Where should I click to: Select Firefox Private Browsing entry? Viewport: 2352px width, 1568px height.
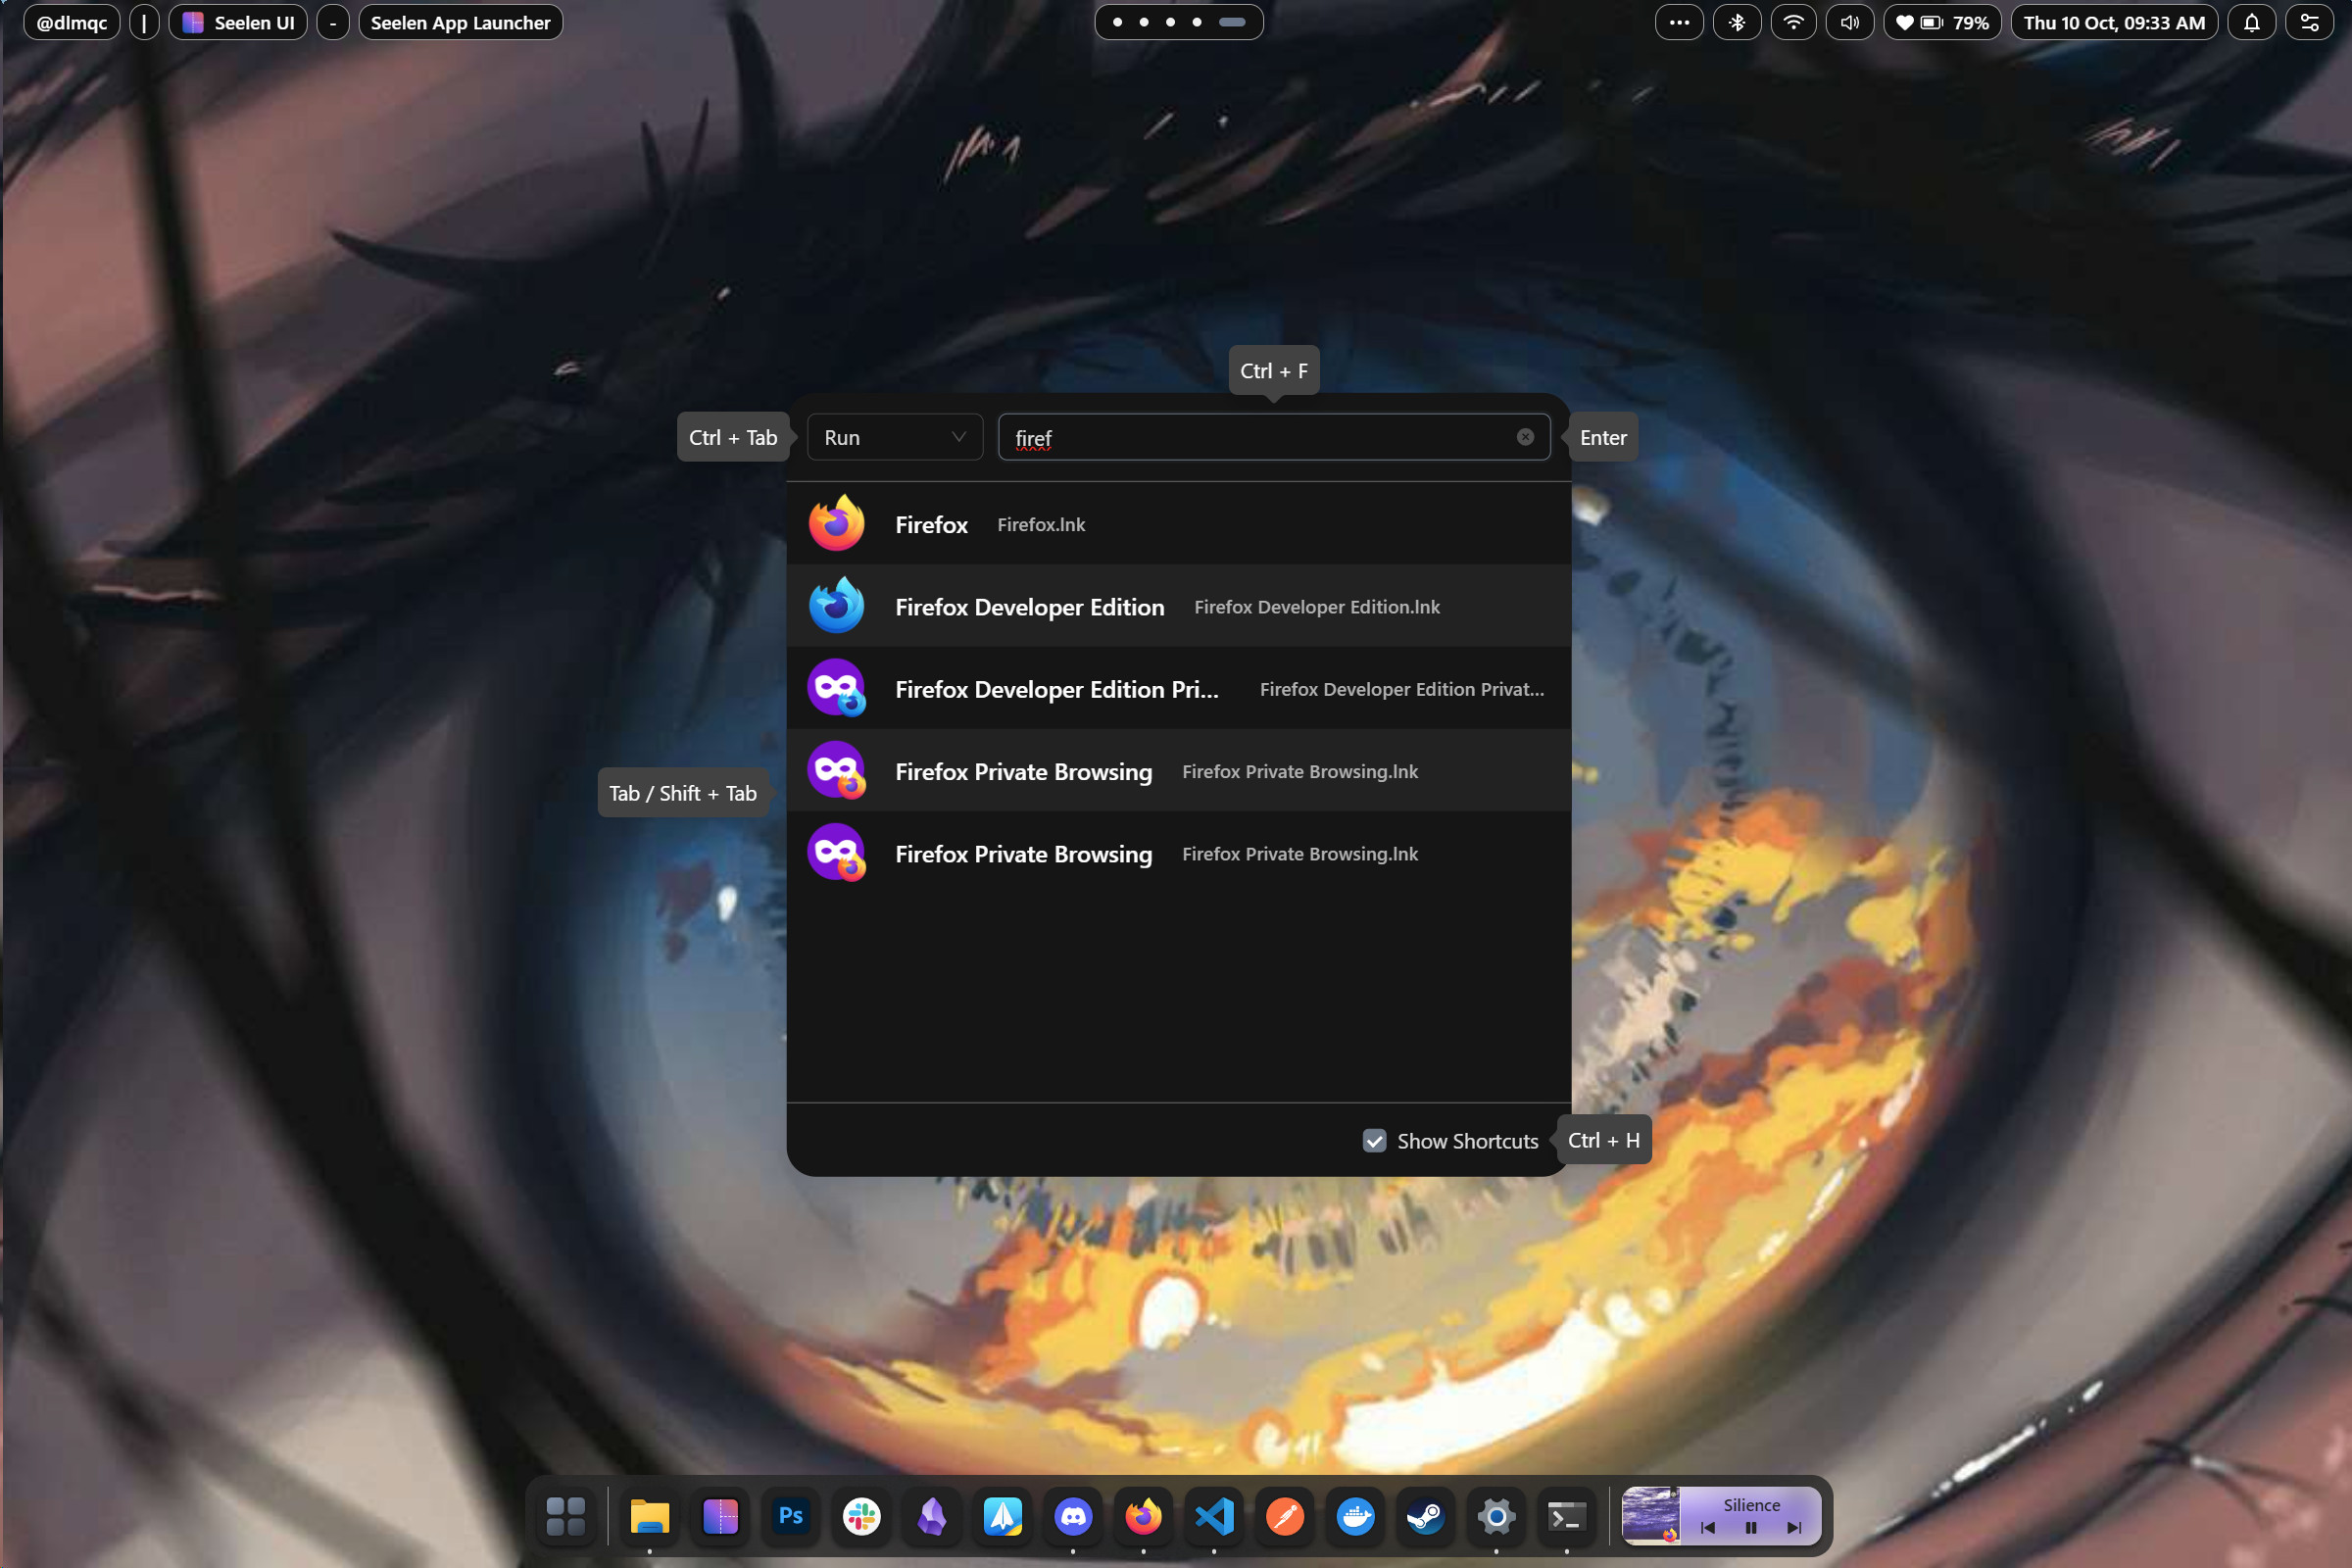coord(1176,770)
